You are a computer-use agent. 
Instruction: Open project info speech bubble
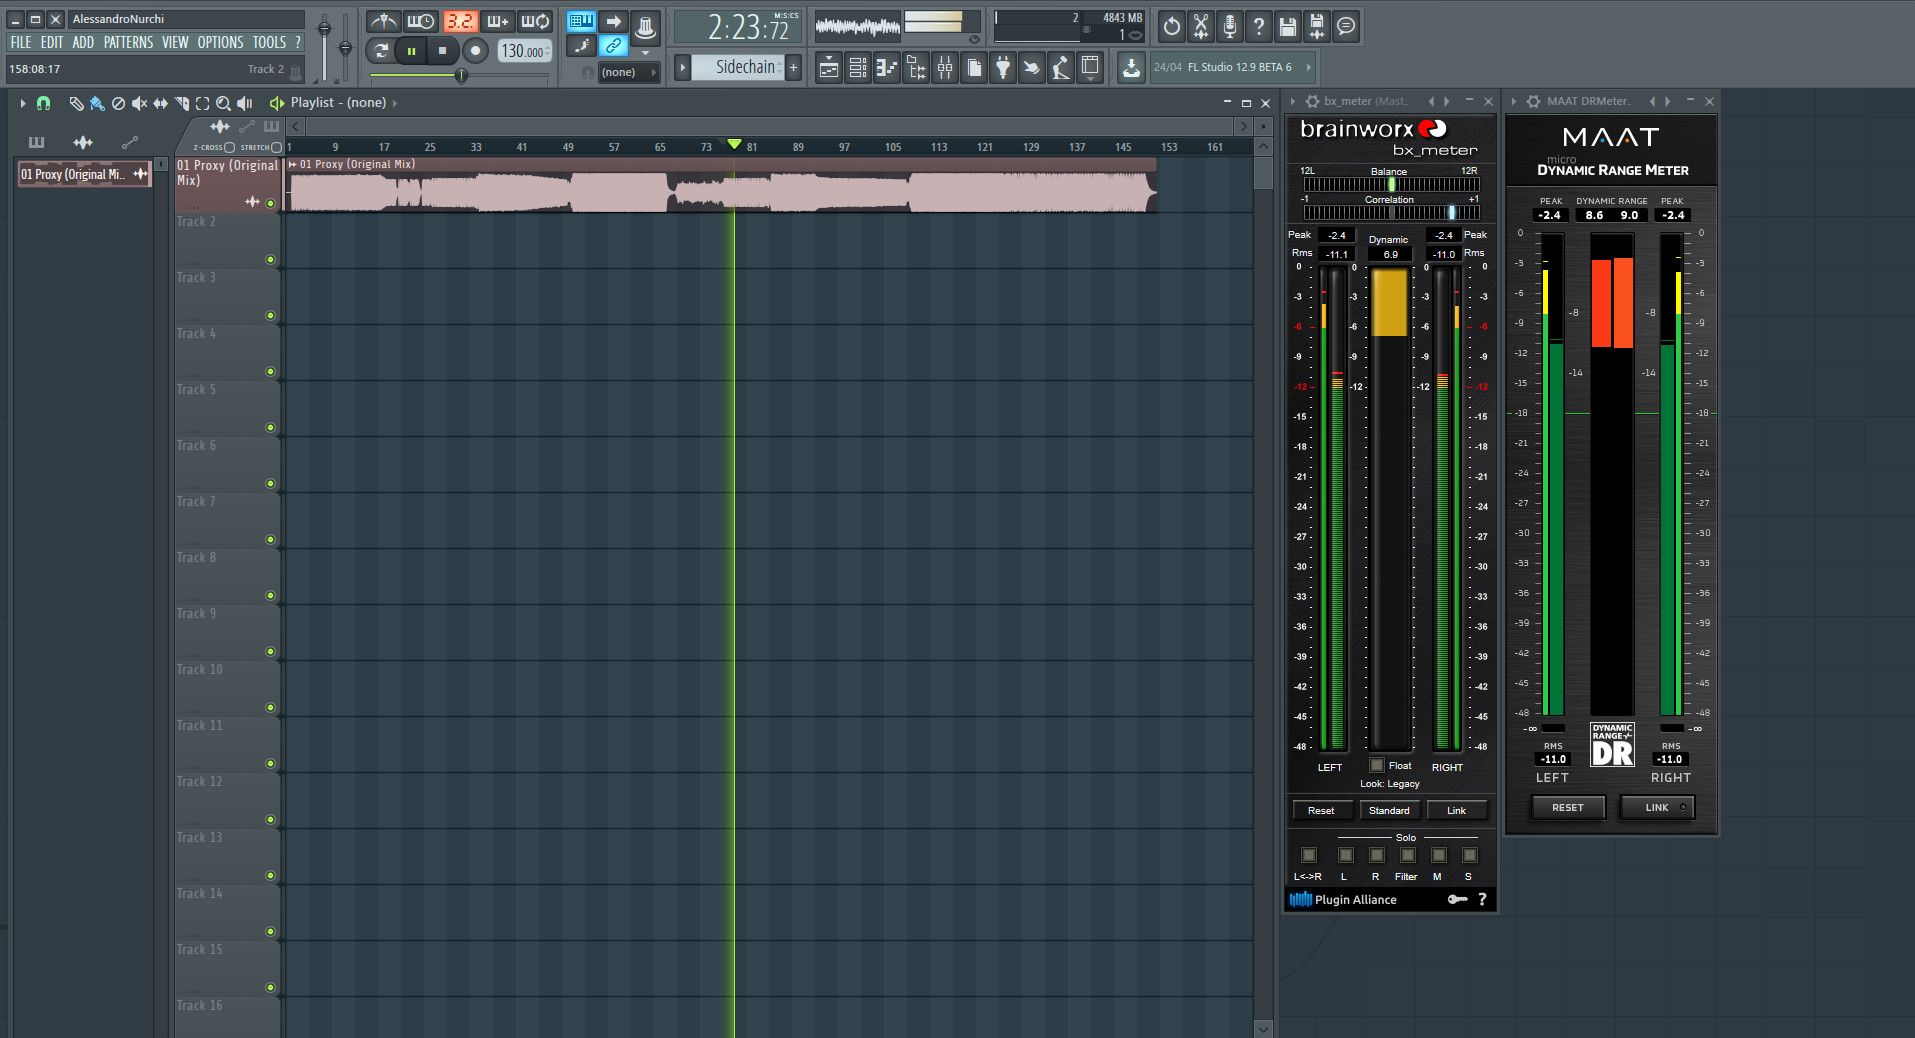point(1346,26)
